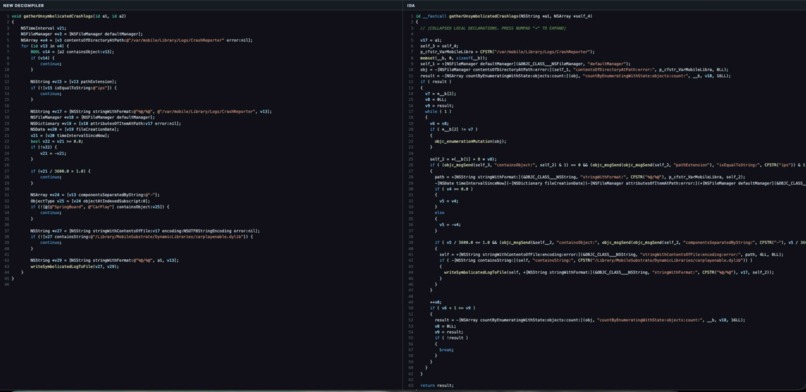Click the 'v21 = -v21;' assignment line
Screen dimensions: 806x392
[53, 153]
